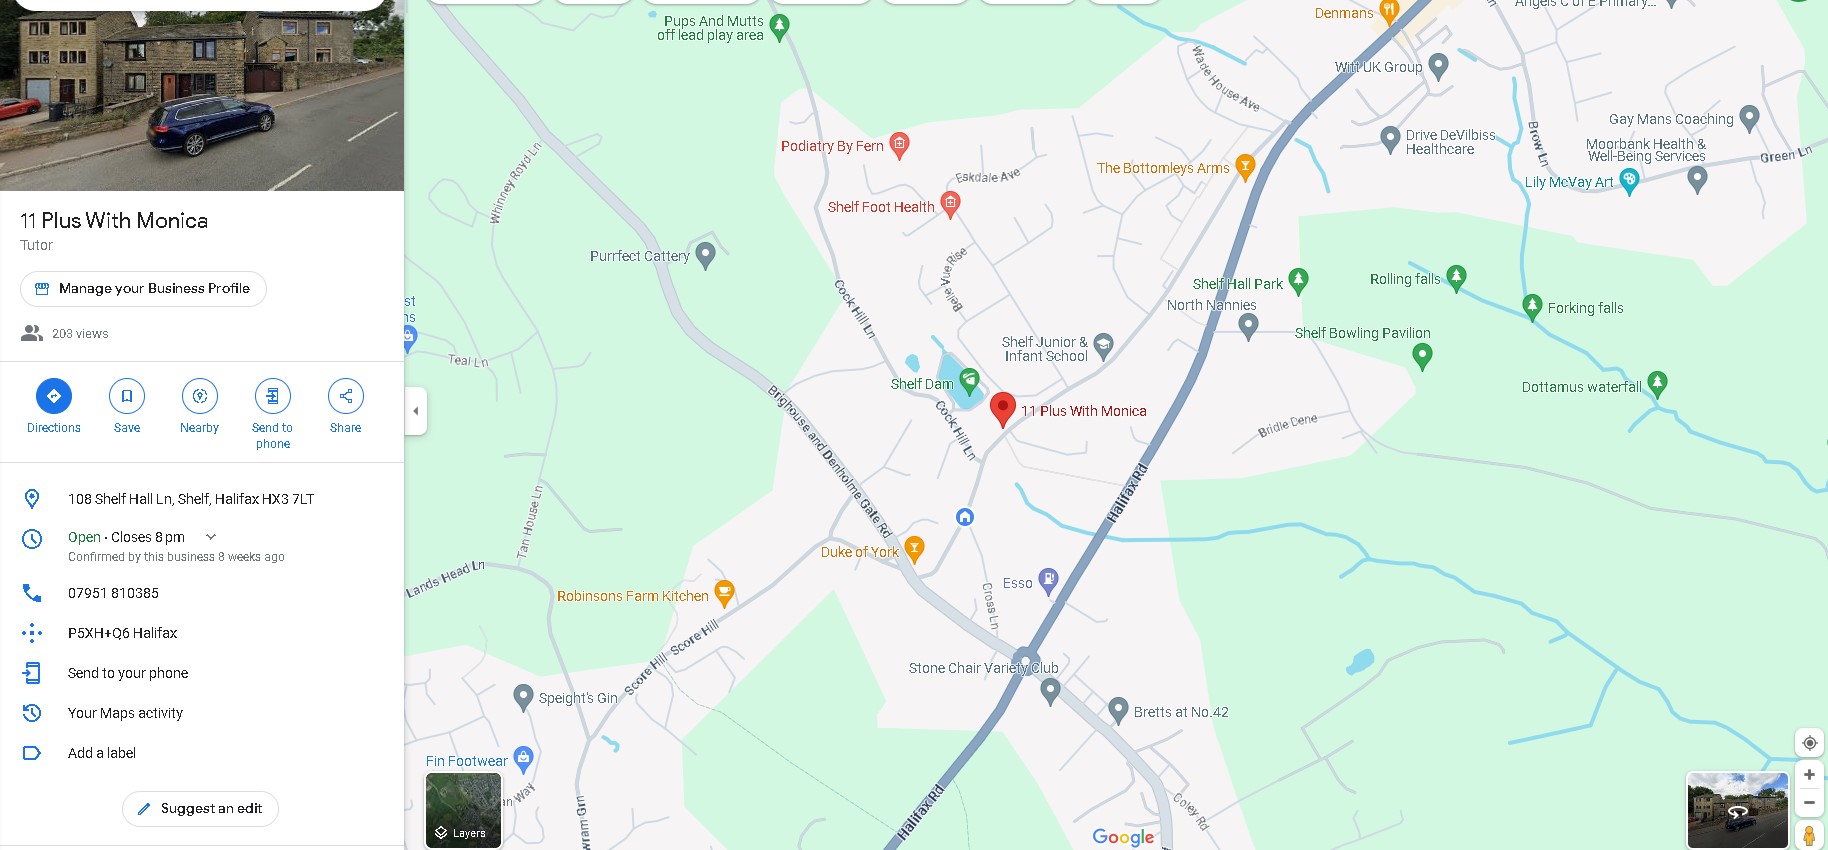Select The Bottomleys Arms pub marker
Screen dimensions: 1828x850
click(1245, 166)
